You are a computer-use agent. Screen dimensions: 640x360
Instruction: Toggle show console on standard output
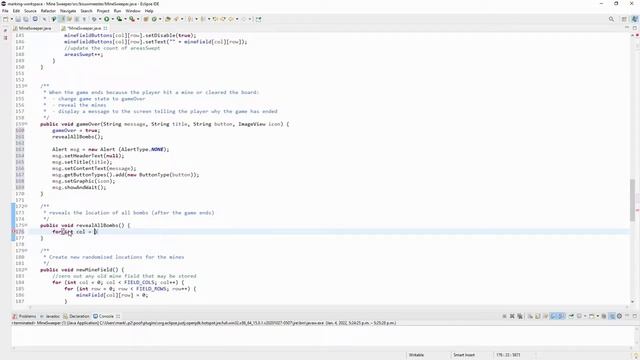553,316
